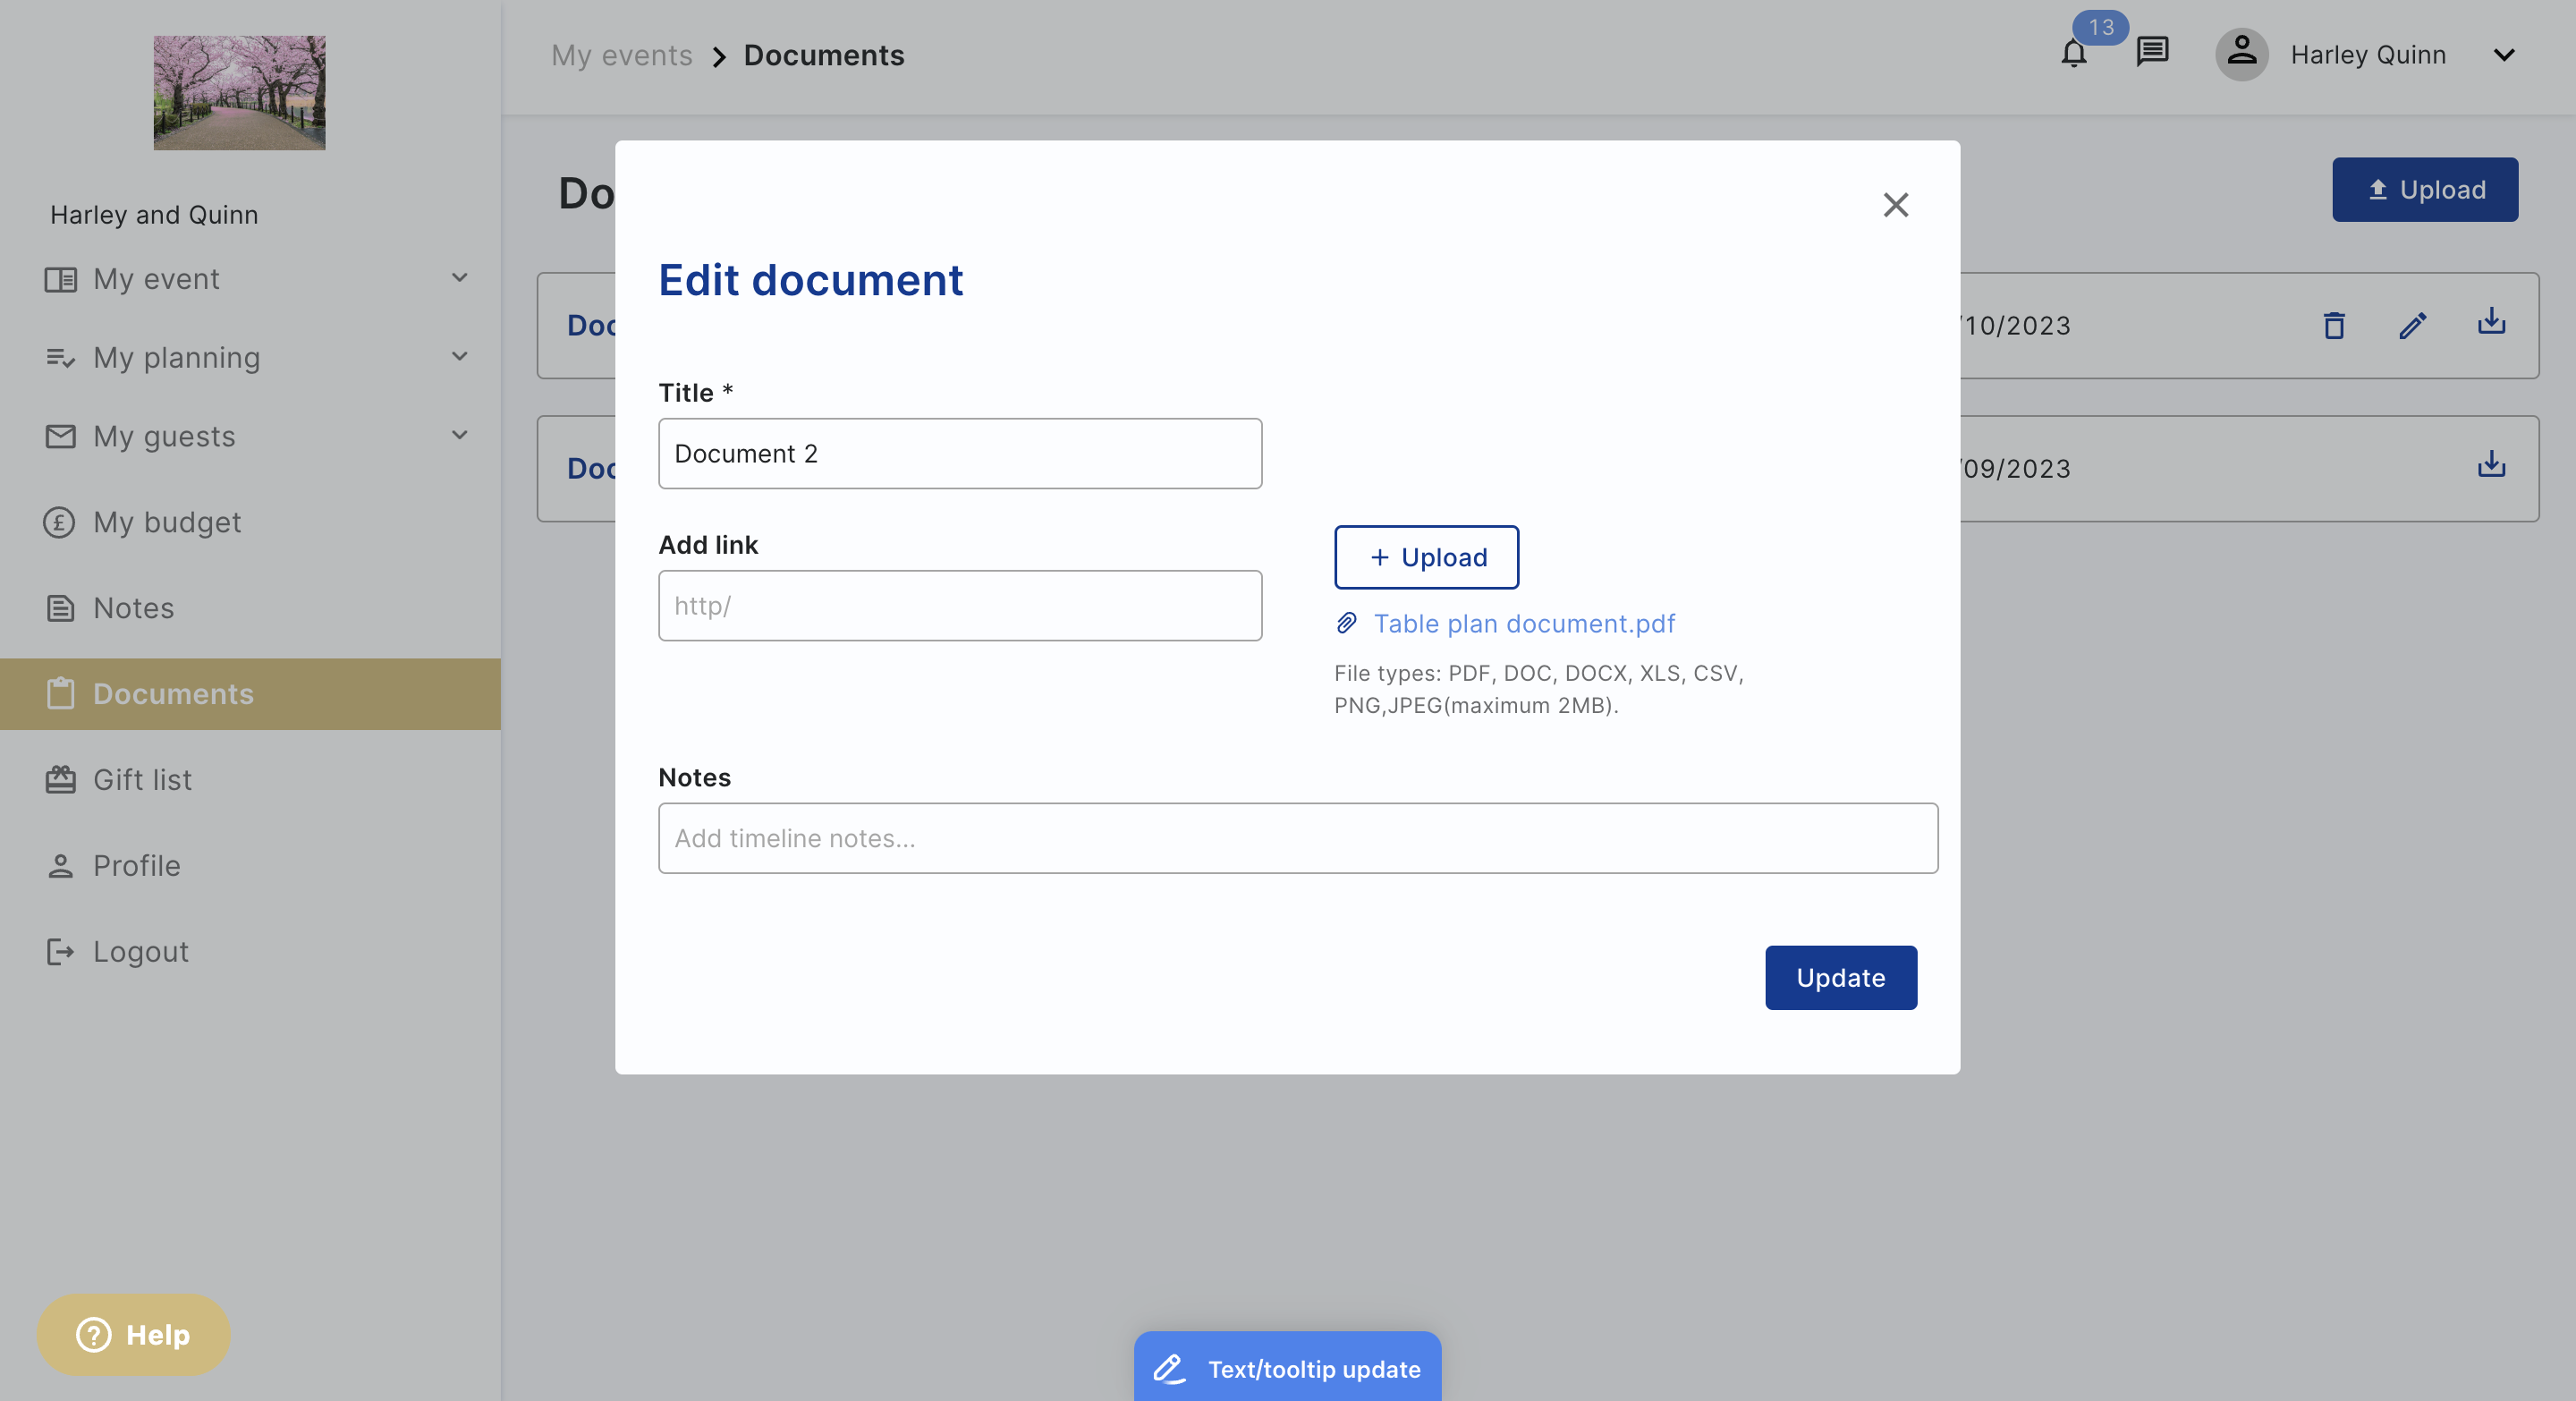Image resolution: width=2576 pixels, height=1401 pixels.
Task: Click the Update button
Action: pos(1841,978)
